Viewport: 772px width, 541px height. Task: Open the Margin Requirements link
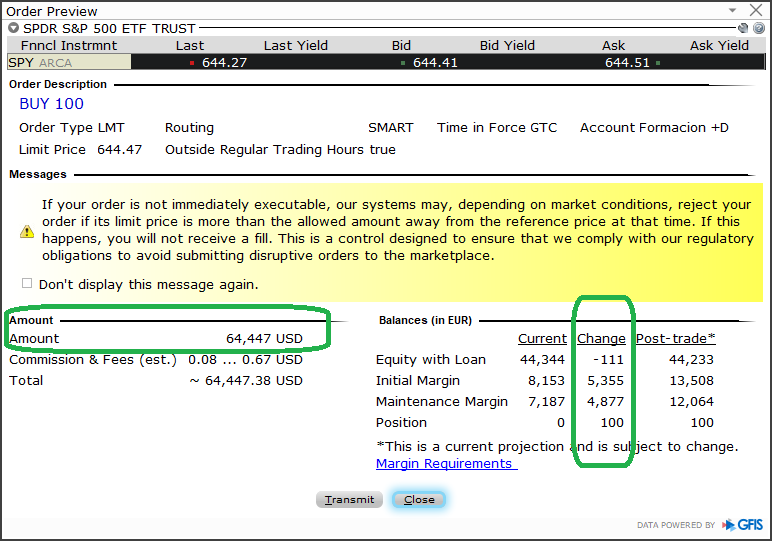446,464
